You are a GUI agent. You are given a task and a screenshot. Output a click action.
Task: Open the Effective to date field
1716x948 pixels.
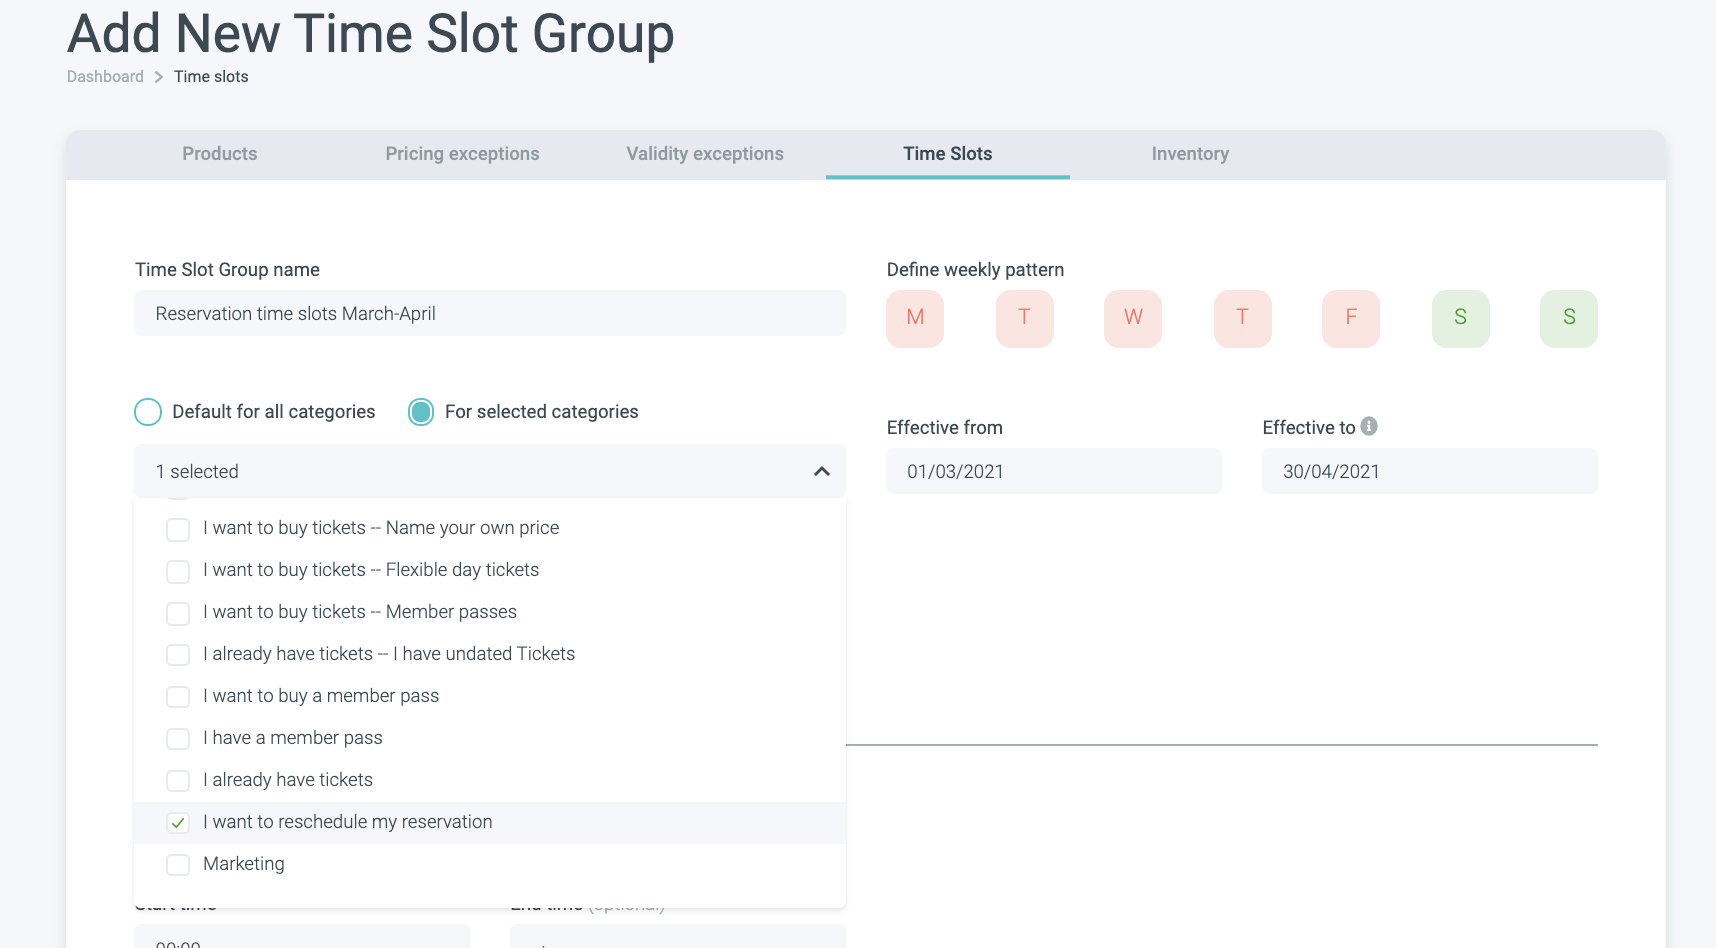pos(1429,471)
